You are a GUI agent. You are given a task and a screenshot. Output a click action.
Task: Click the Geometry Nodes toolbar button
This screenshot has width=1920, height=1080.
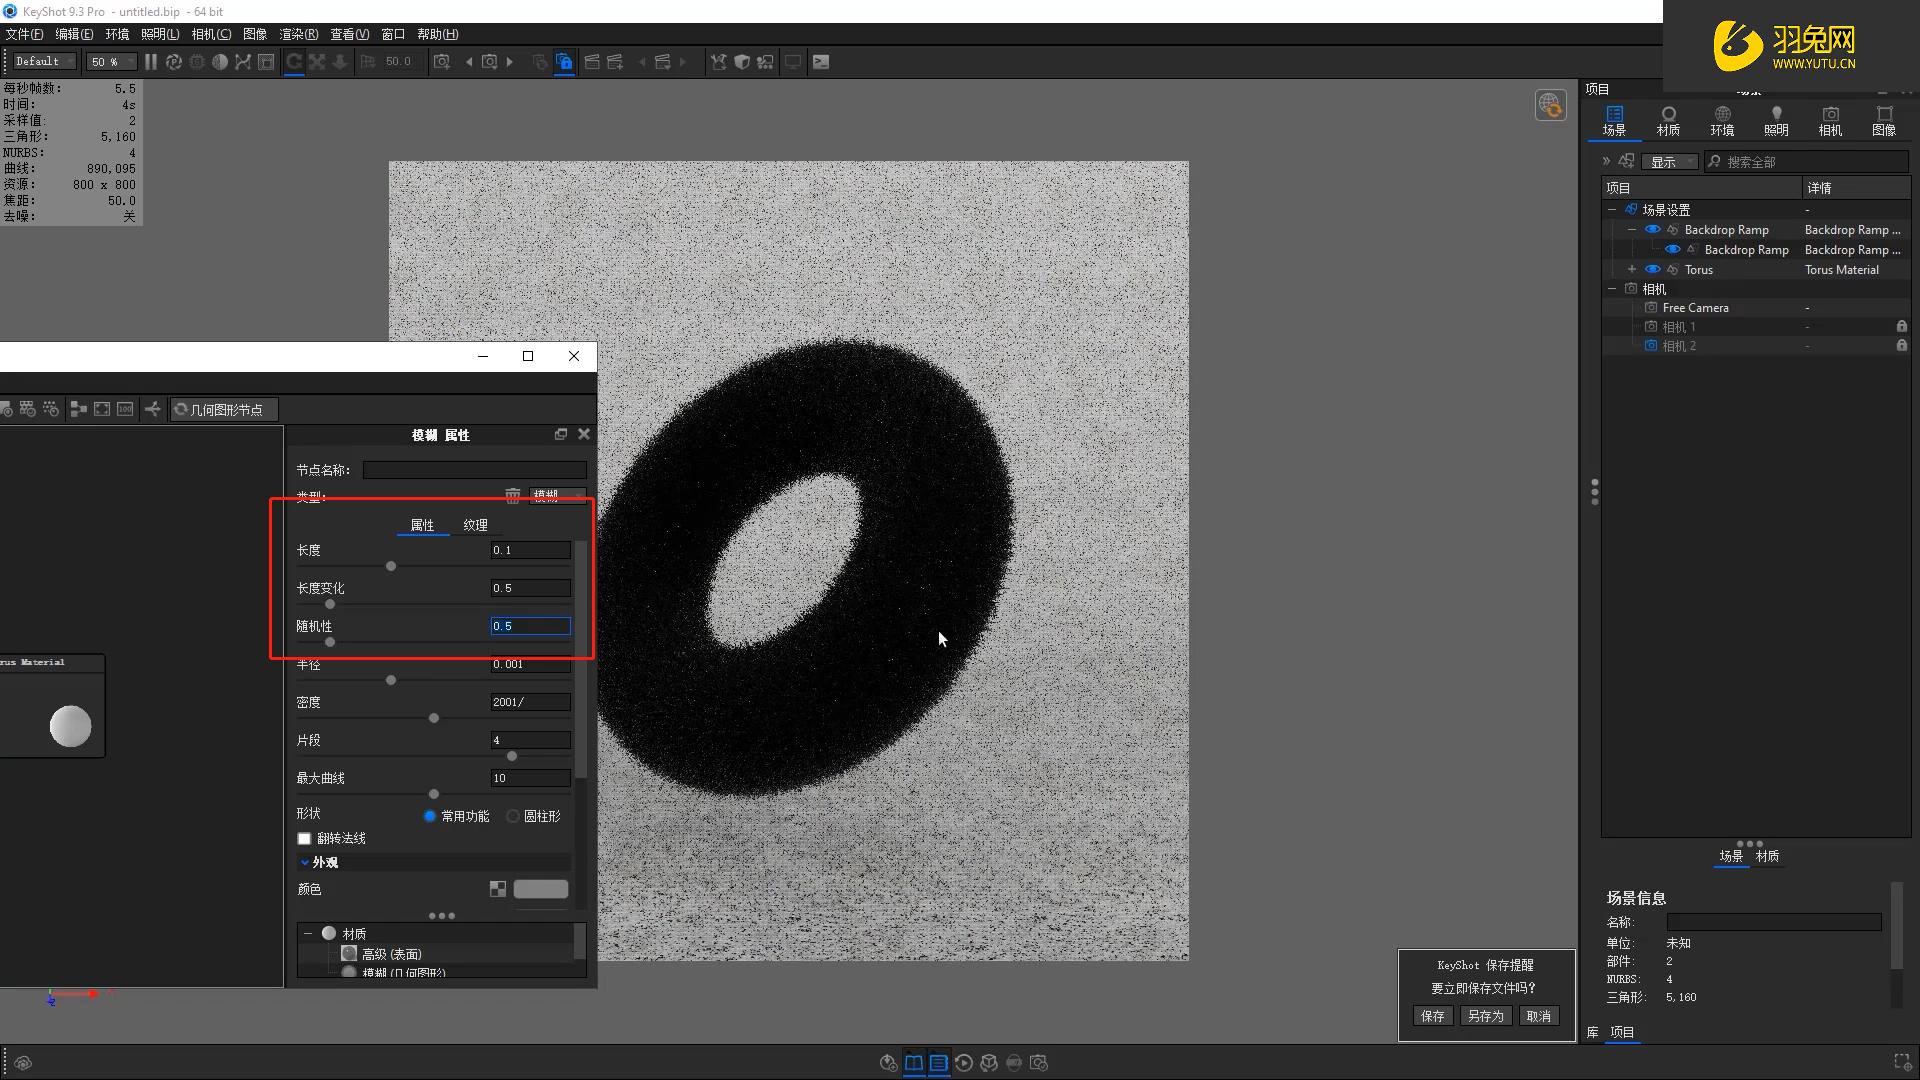point(222,410)
